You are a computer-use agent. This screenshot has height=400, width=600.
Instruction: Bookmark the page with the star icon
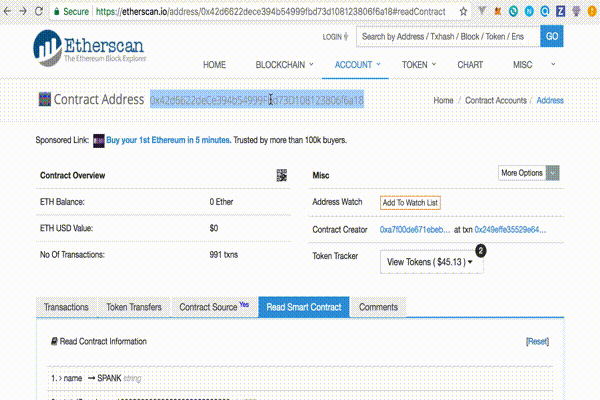point(463,11)
